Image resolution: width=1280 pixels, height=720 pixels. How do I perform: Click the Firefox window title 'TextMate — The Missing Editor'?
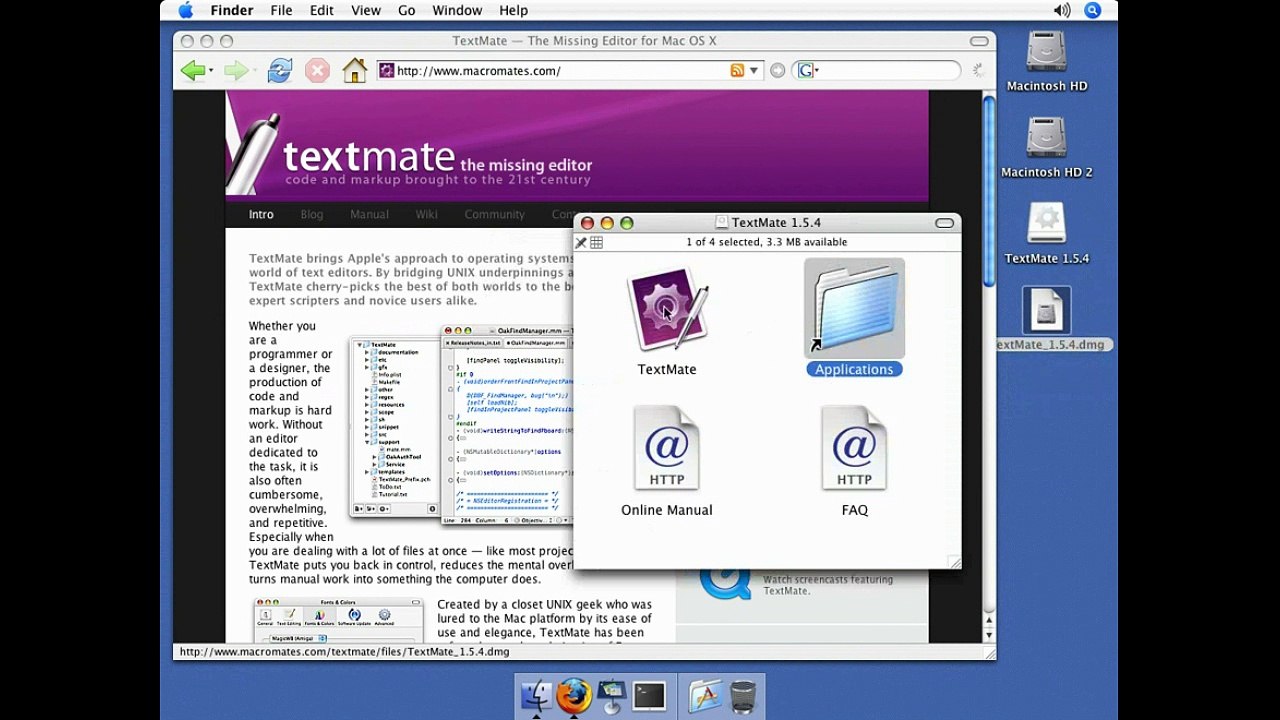(x=584, y=41)
